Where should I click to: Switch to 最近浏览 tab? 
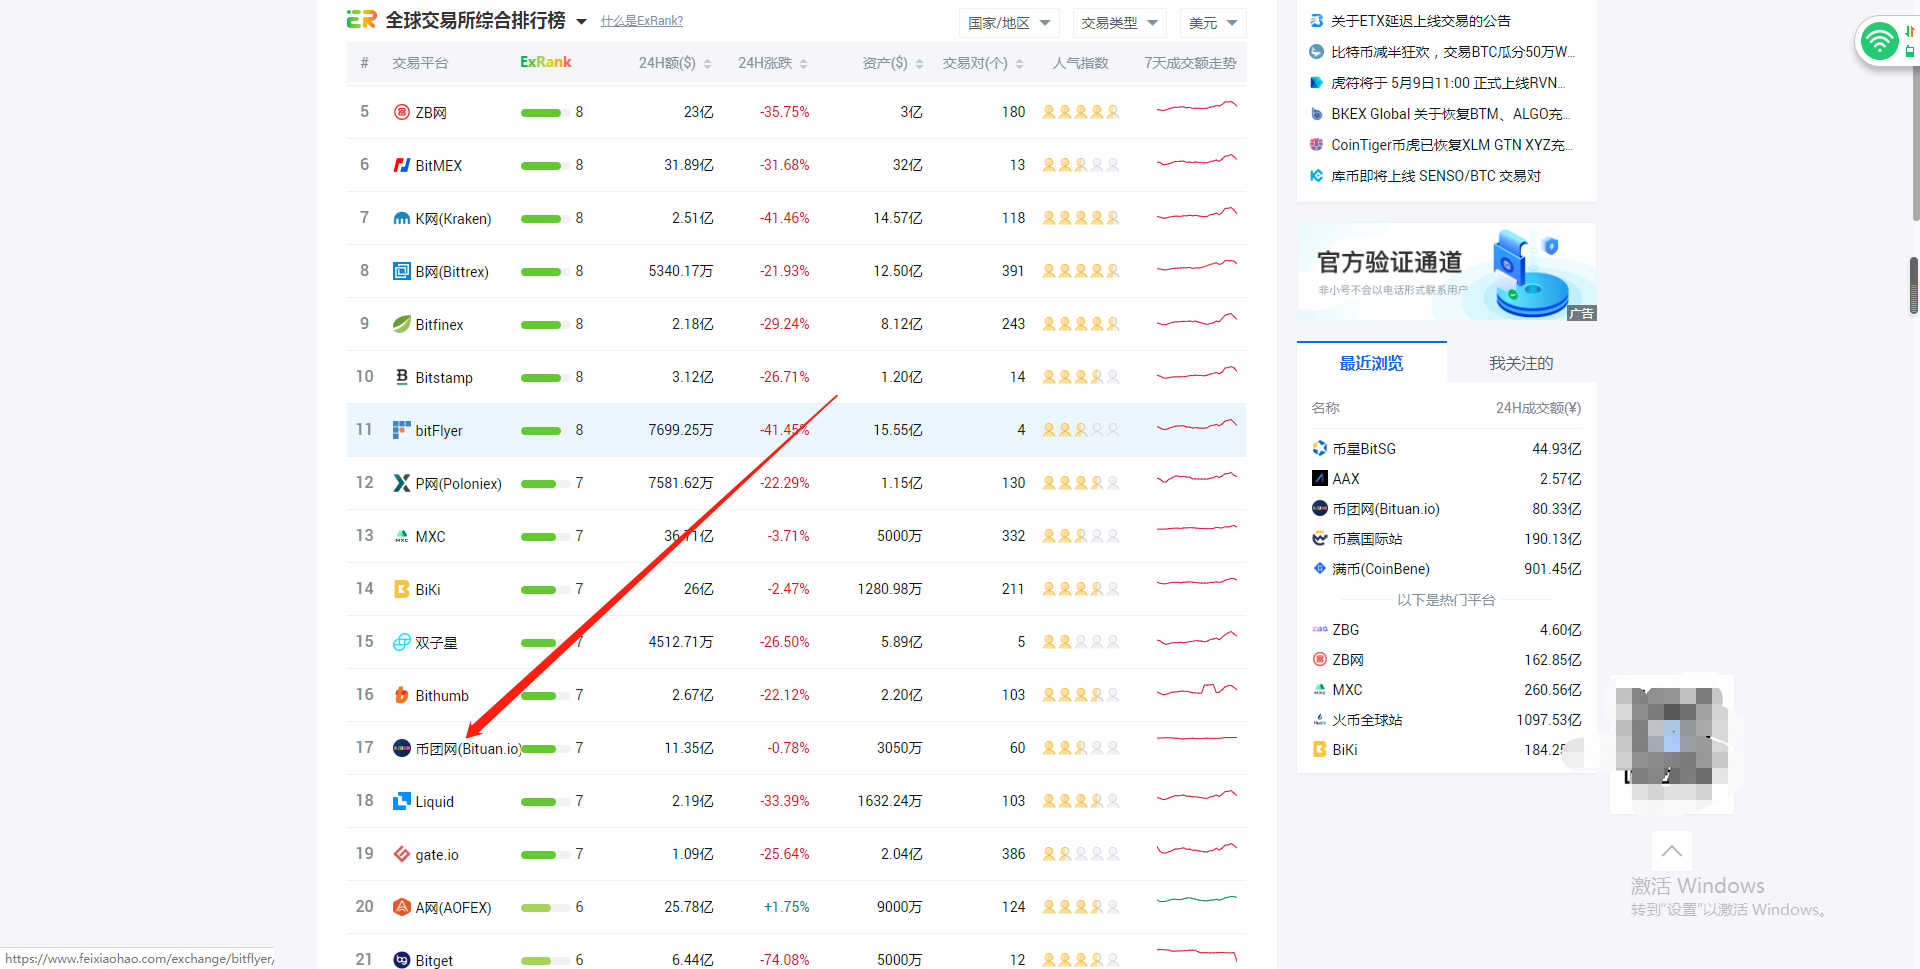[x=1371, y=363]
